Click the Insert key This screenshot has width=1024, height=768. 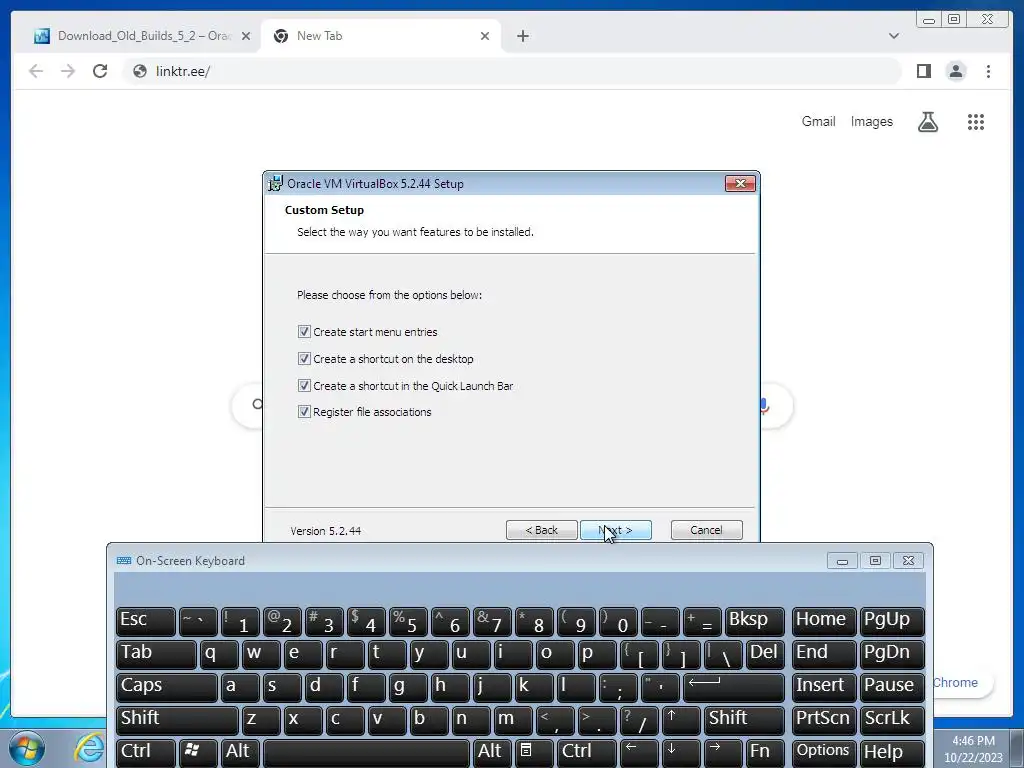824,686
